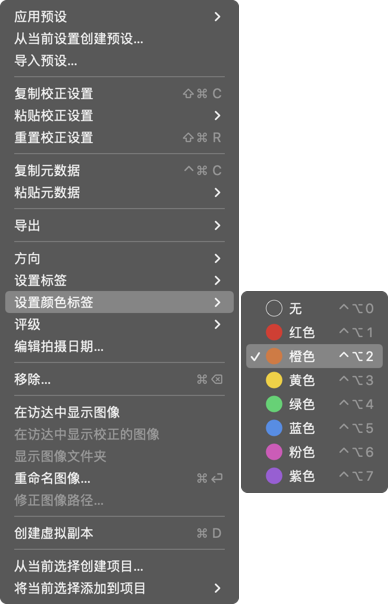The image size is (388, 604).
Task: Open the 评级 rating submenu
Action: coord(119,324)
